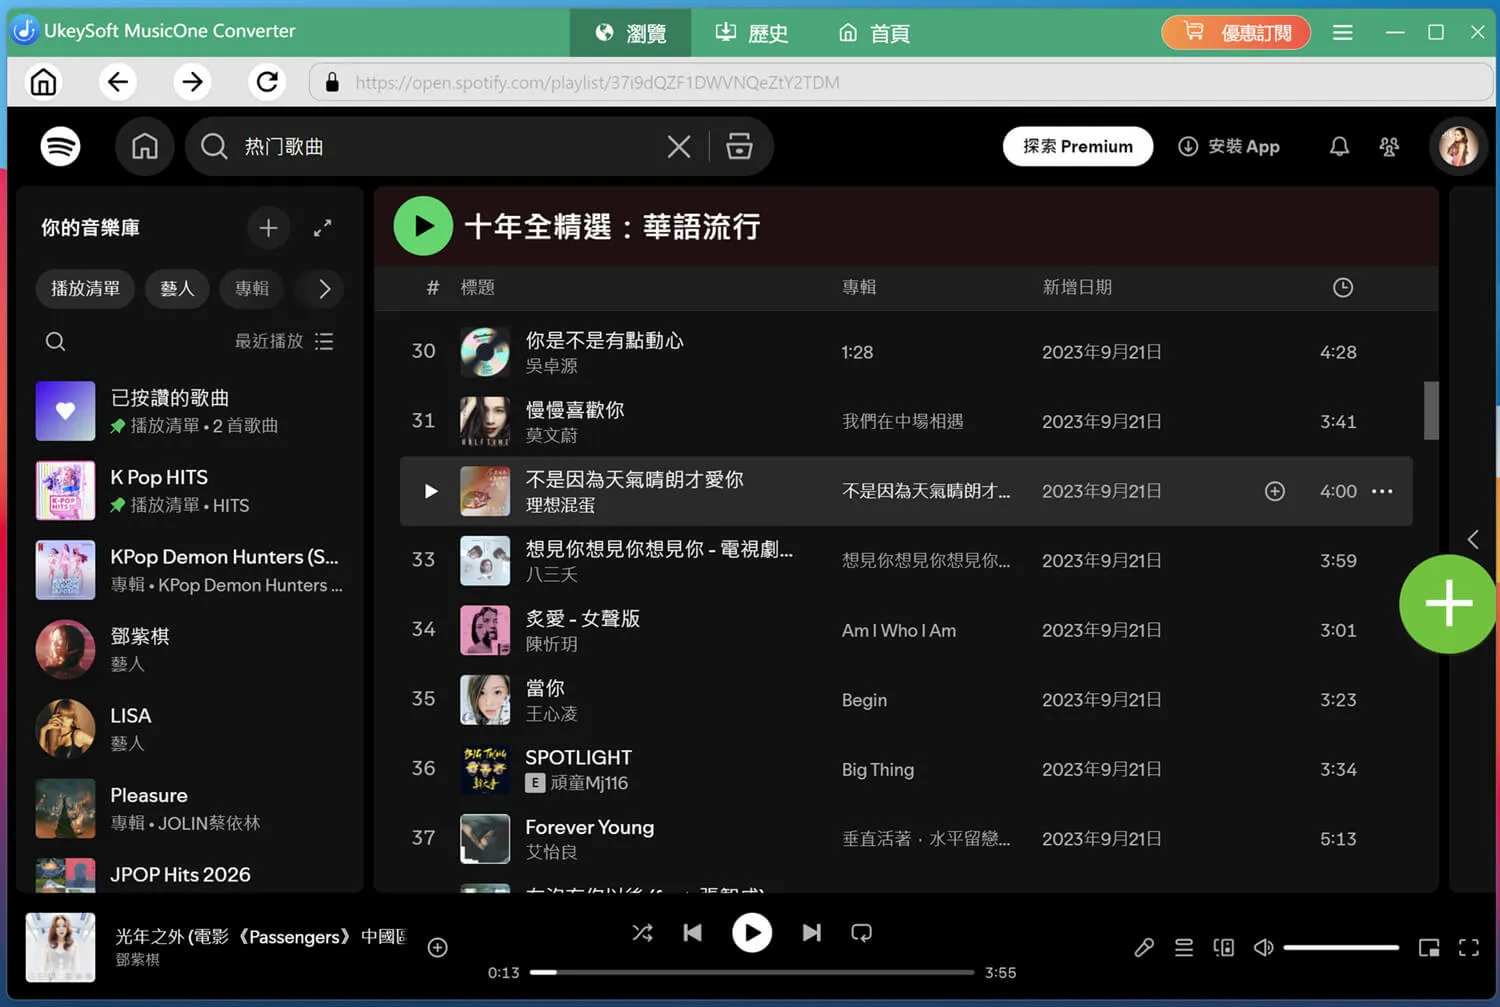This screenshot has width=1500, height=1007.
Task: Seek within the song progress bar
Action: pos(752,972)
